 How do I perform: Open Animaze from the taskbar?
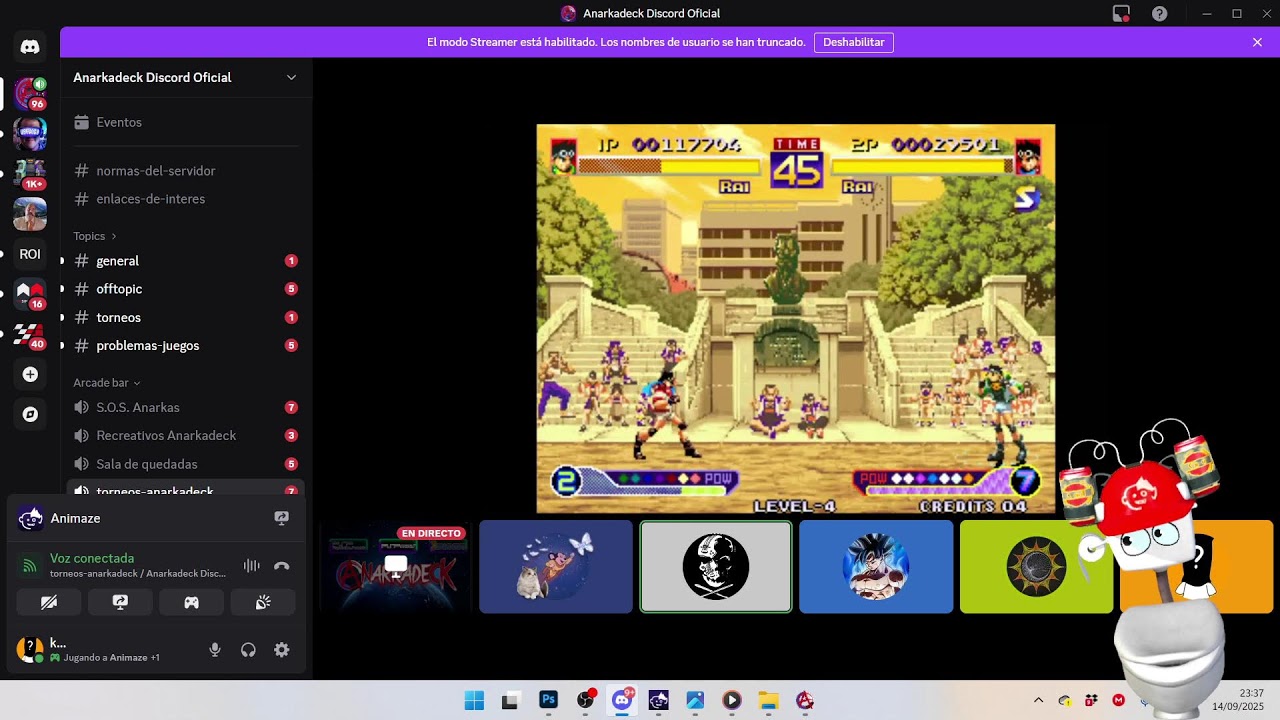(658, 700)
